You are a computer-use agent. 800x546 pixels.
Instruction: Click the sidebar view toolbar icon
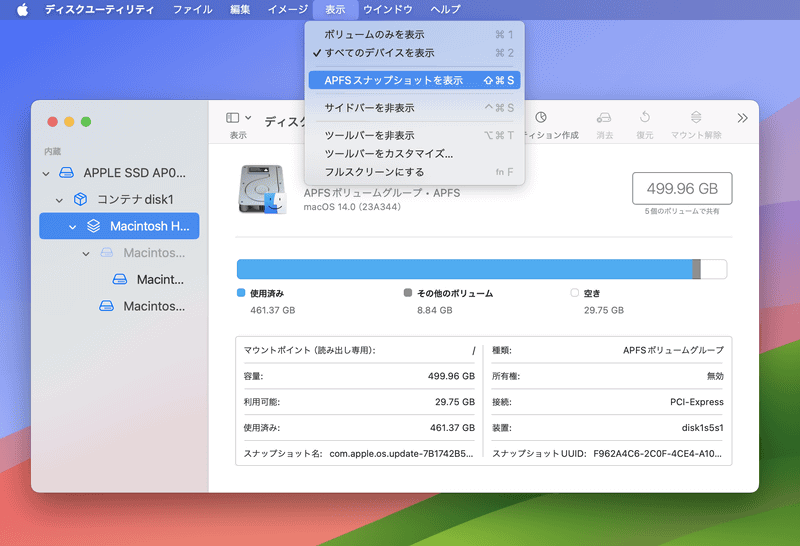[233, 118]
